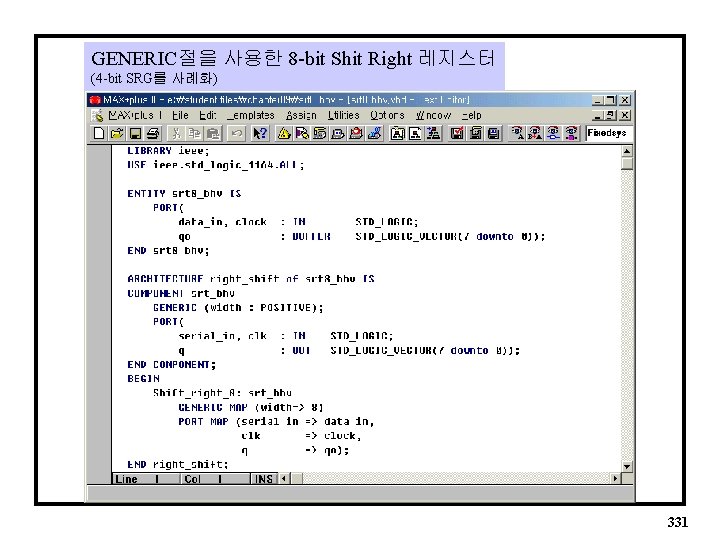Open the Fixedsys font name box
Screen dimensions: 720x540
coord(609,133)
